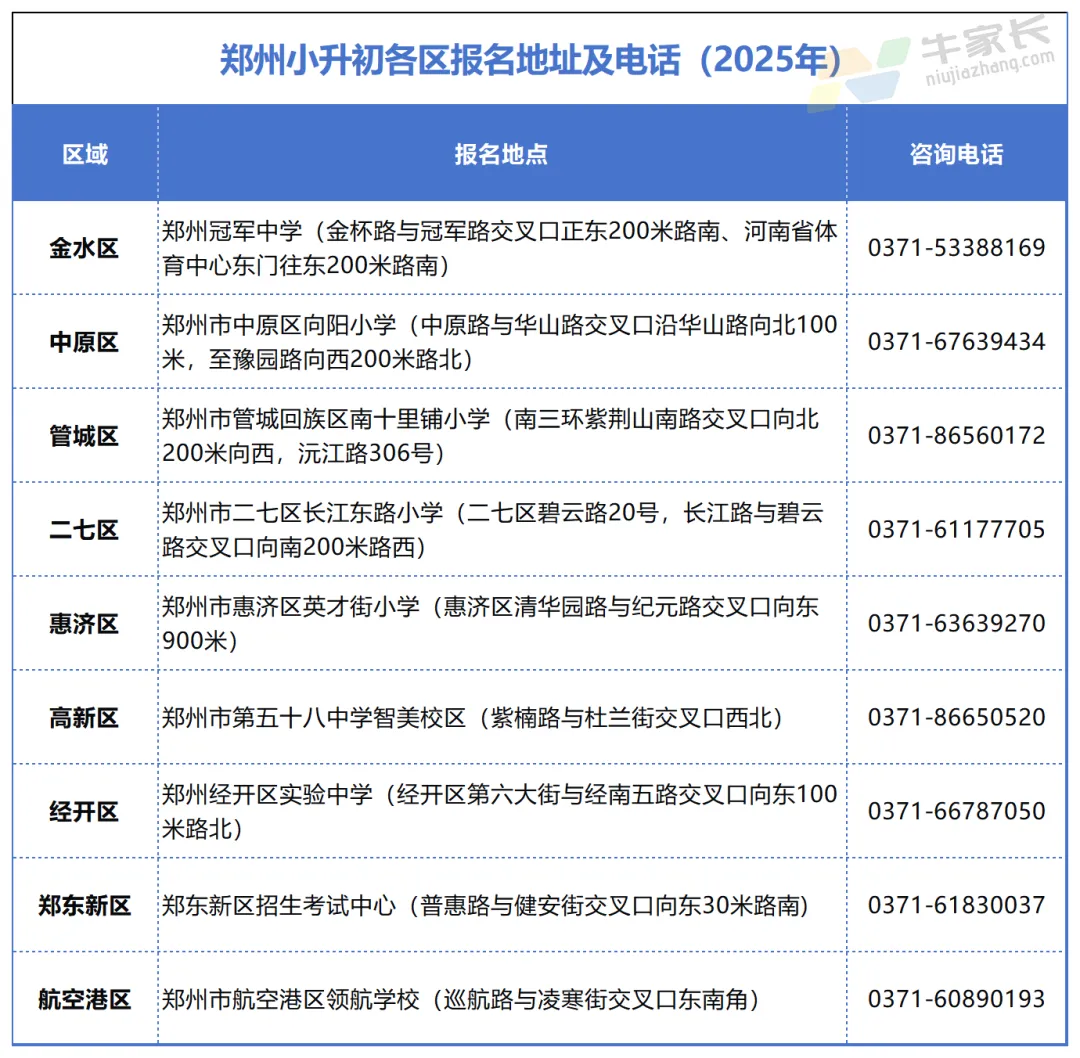Screen dimensions: 1080x1058
Task: Click the 郑东新区 district cell
Action: pos(85,905)
